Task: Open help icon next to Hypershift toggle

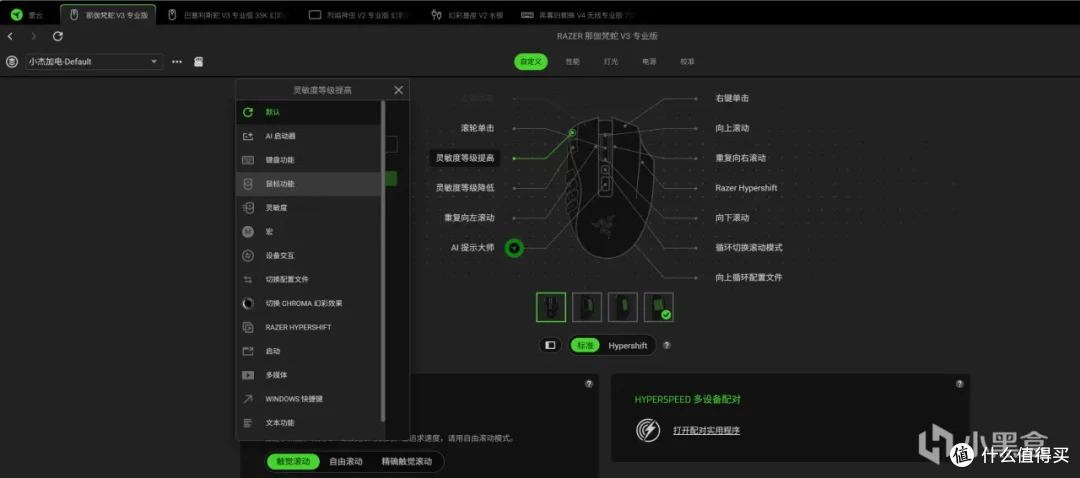Action: click(x=667, y=346)
